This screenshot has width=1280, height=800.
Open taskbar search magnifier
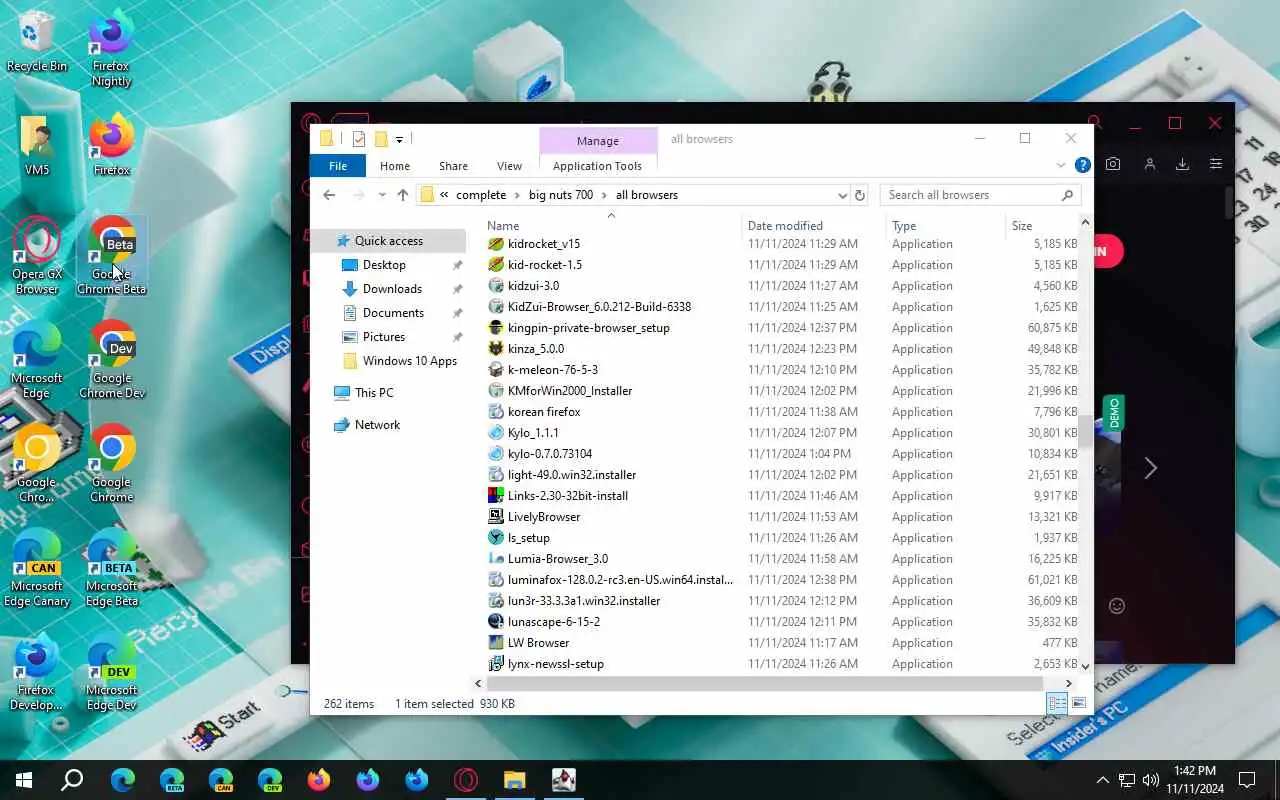[x=72, y=780]
